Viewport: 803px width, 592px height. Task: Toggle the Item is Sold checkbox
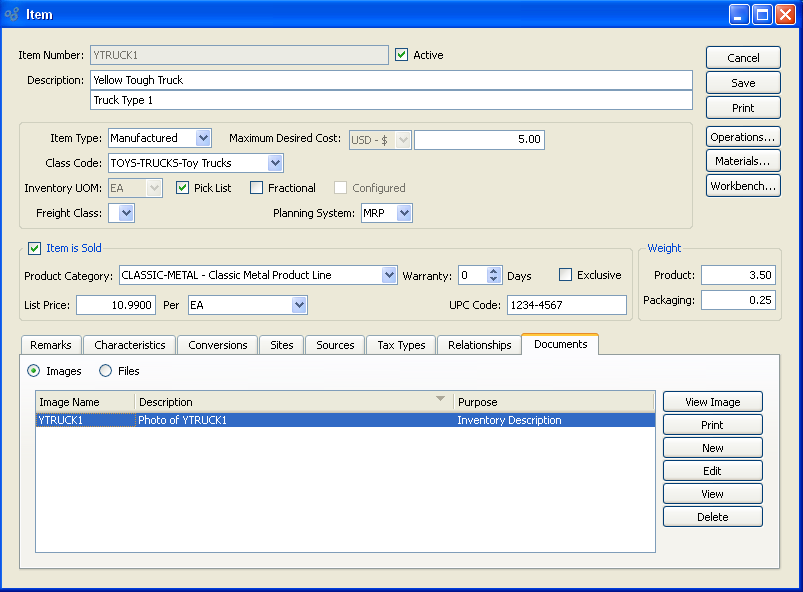pyautogui.click(x=34, y=248)
